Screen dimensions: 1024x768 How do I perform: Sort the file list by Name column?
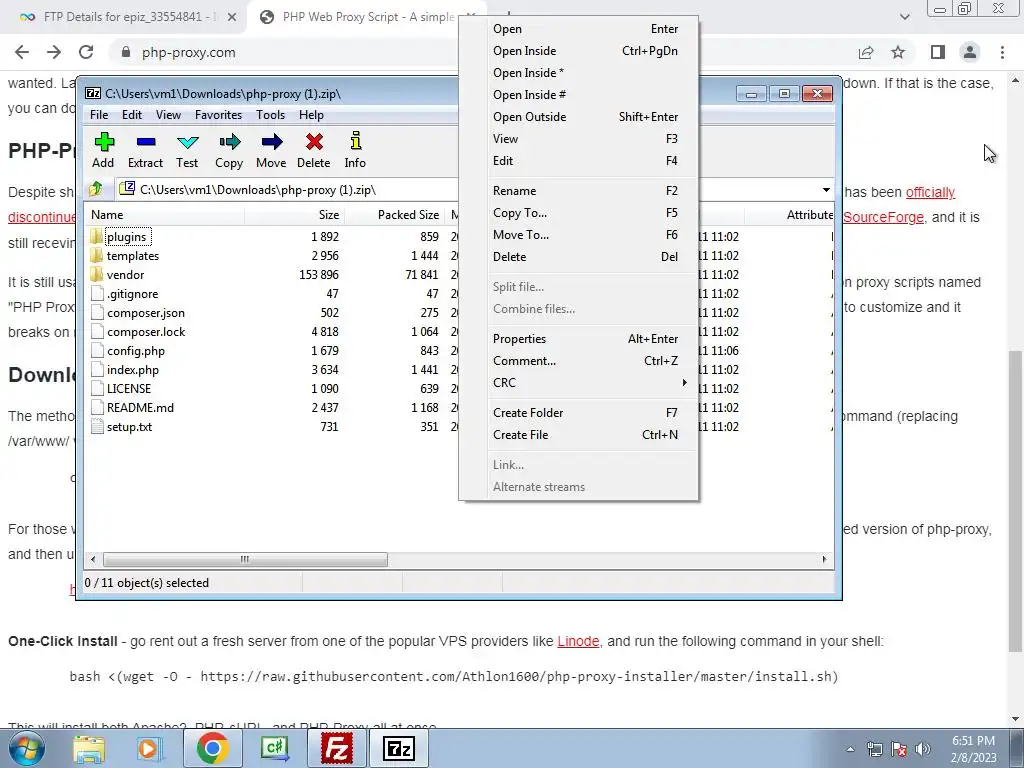click(x=165, y=215)
